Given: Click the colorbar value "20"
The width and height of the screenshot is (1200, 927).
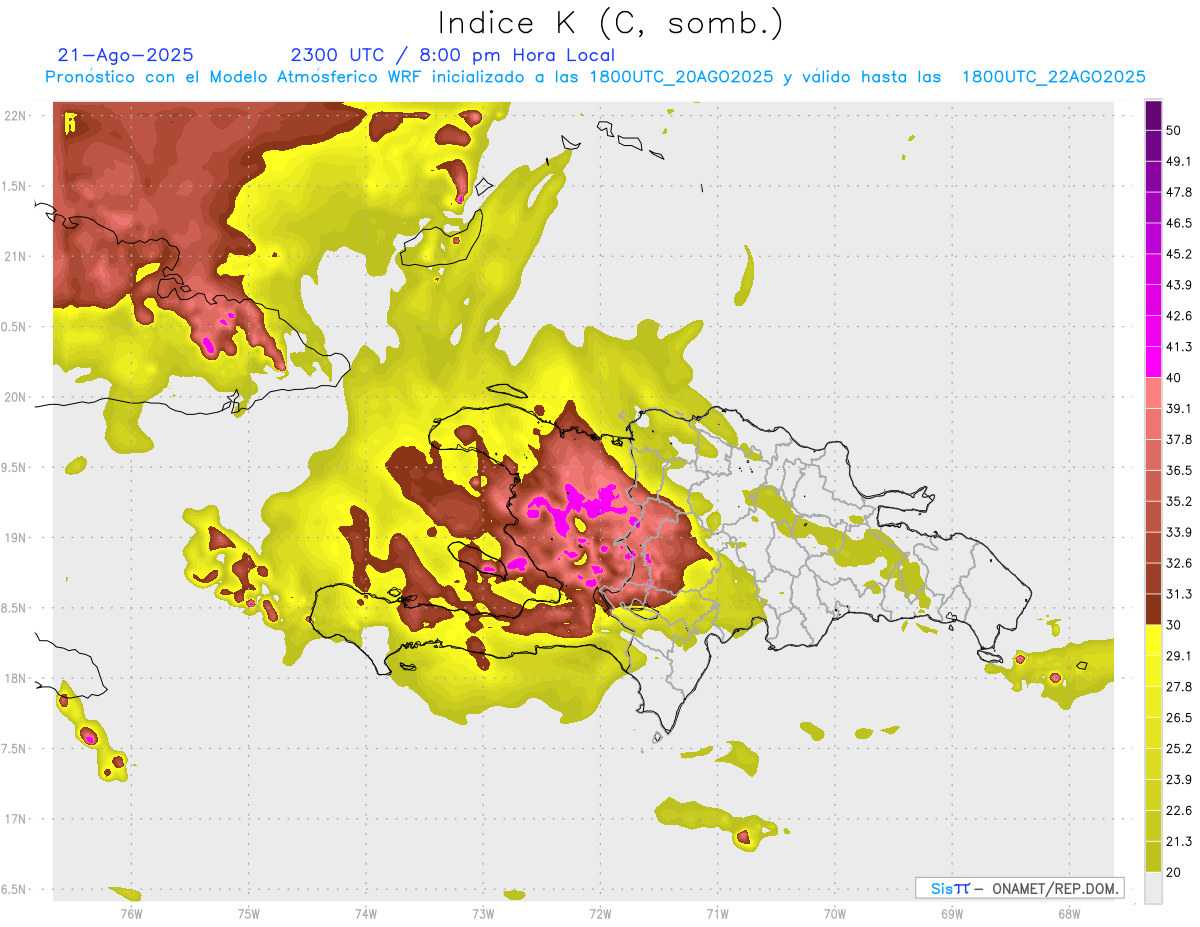Looking at the screenshot, I should coord(1175,872).
